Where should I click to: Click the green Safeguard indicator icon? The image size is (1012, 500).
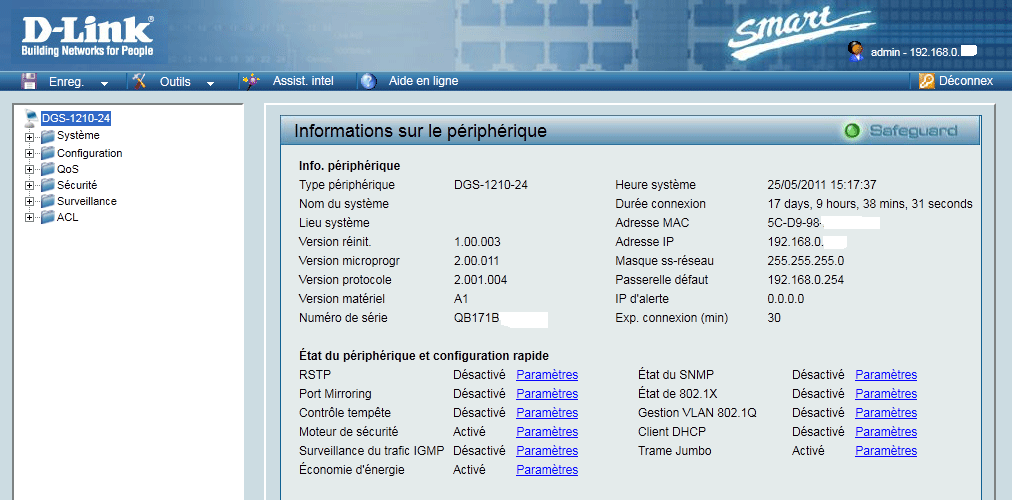click(852, 131)
